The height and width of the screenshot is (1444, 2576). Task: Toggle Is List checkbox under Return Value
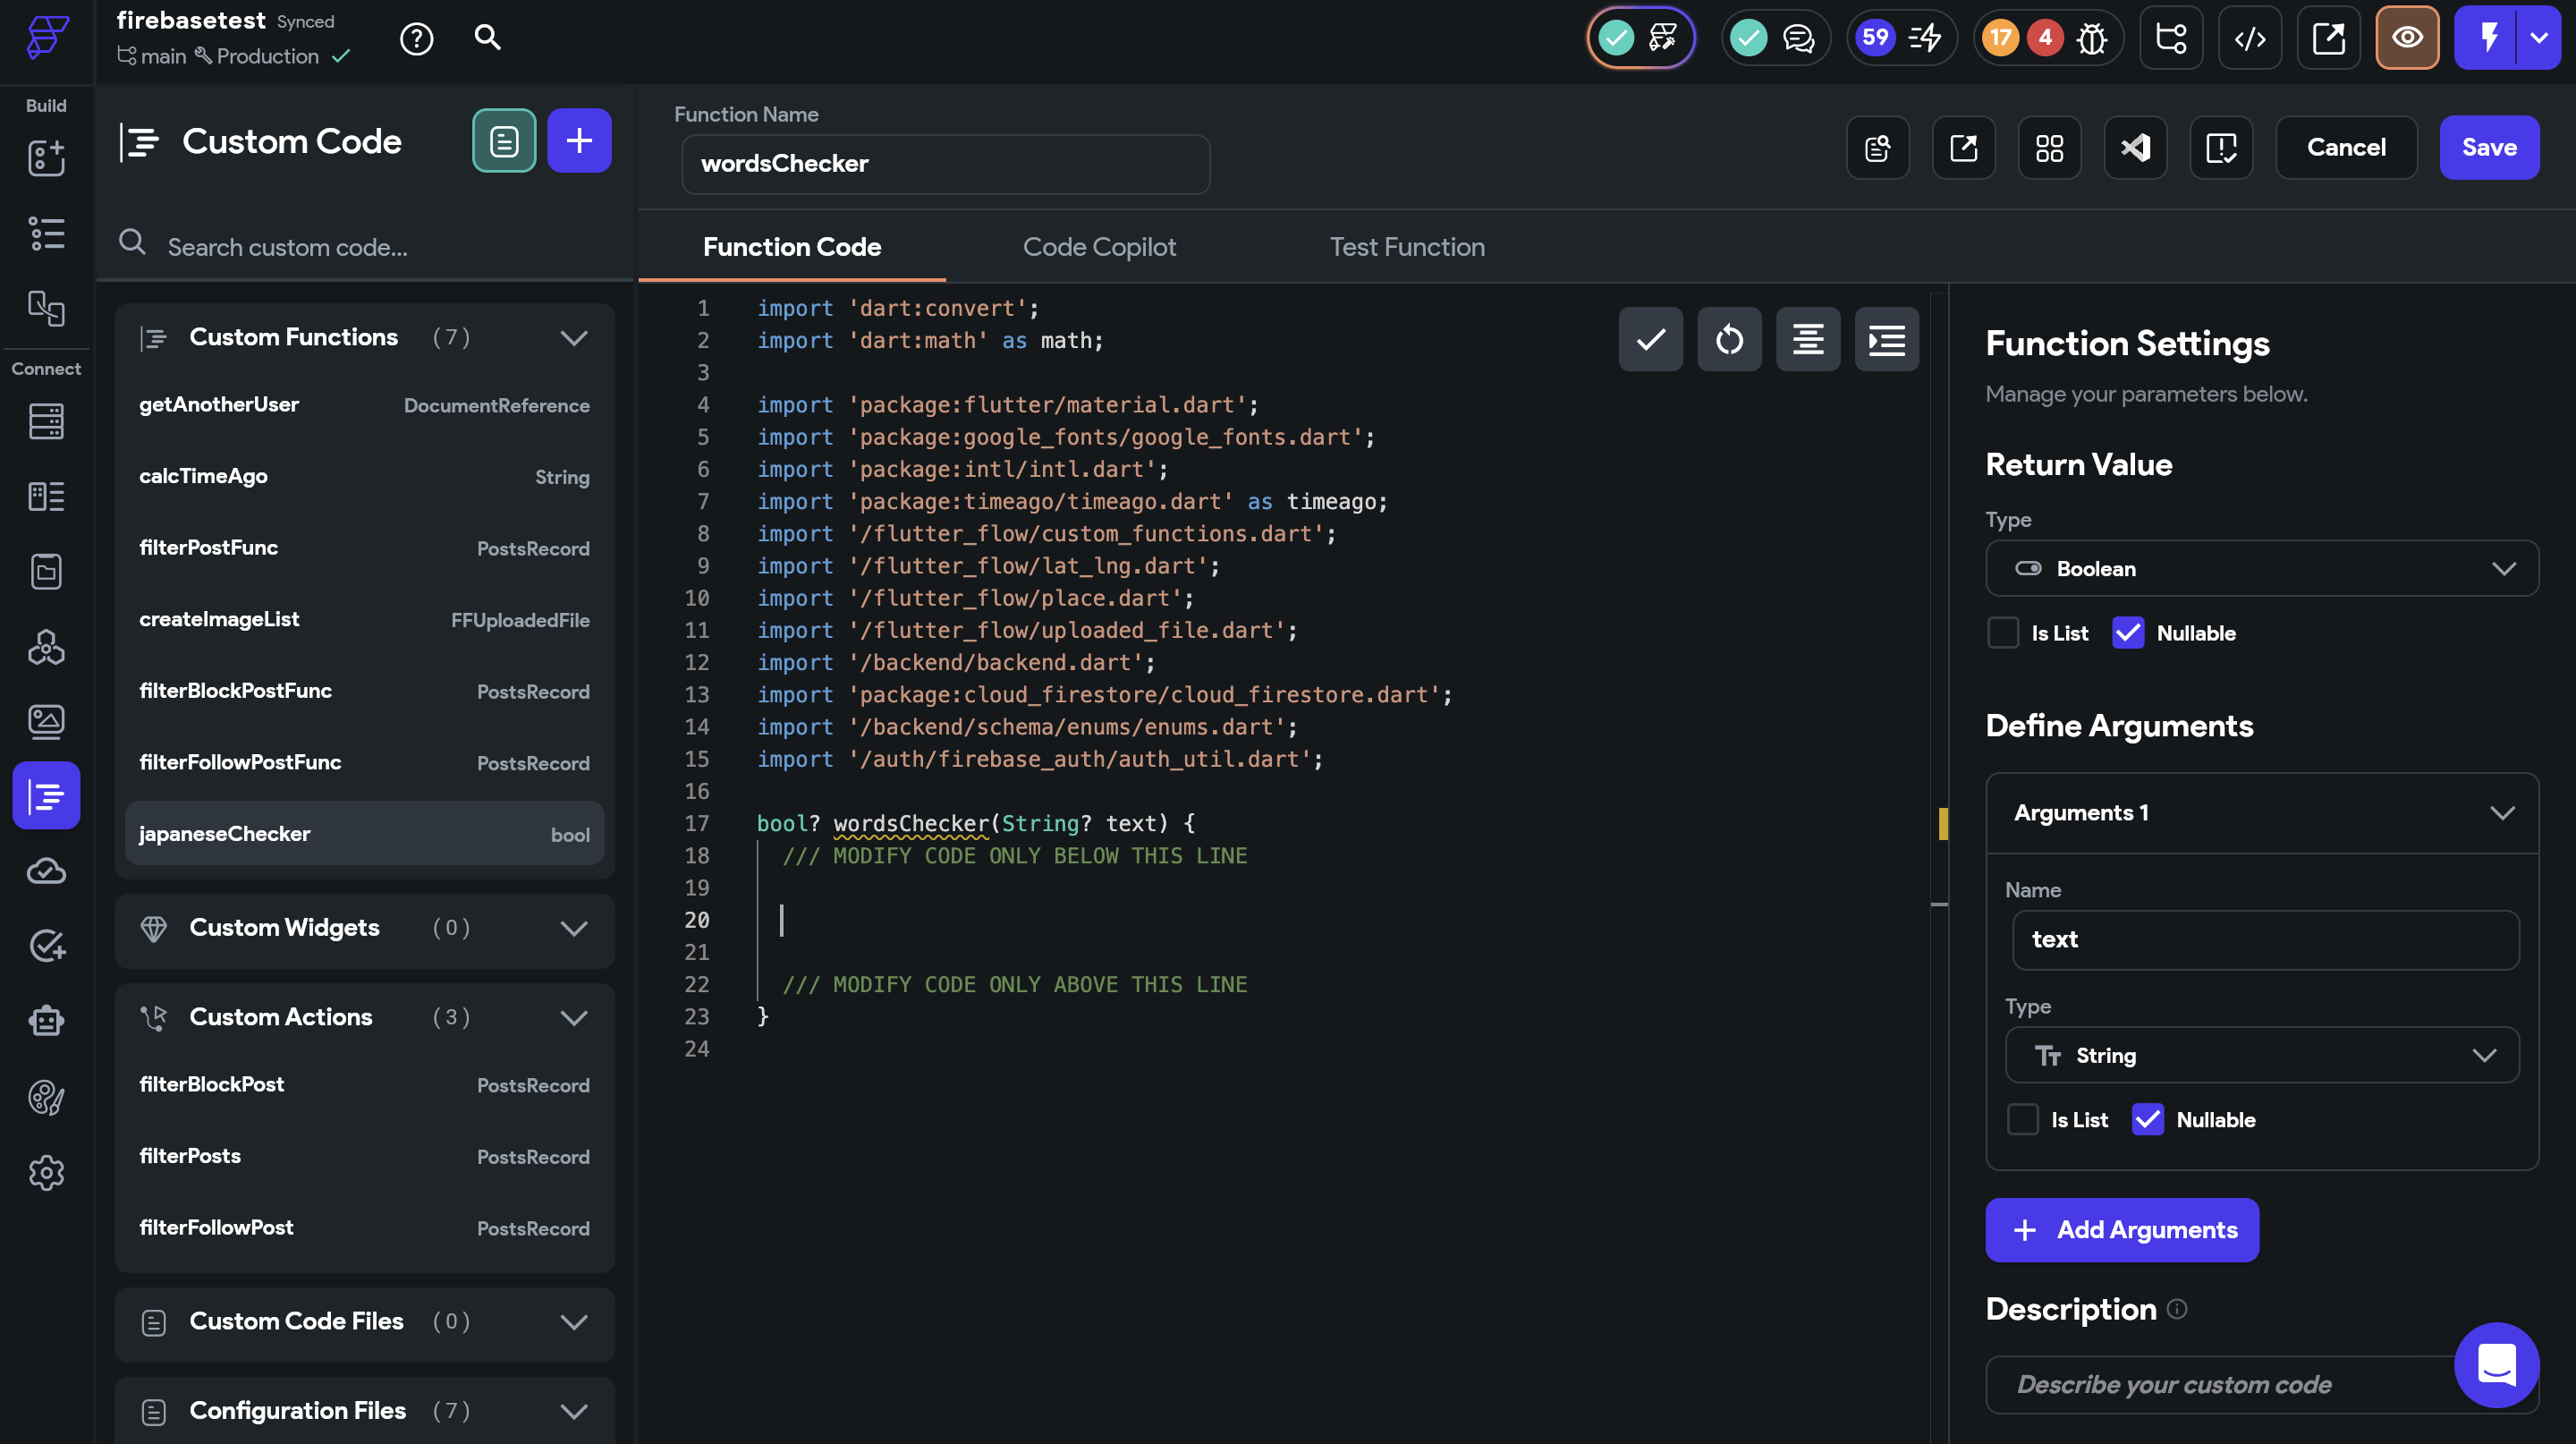coord(2003,633)
